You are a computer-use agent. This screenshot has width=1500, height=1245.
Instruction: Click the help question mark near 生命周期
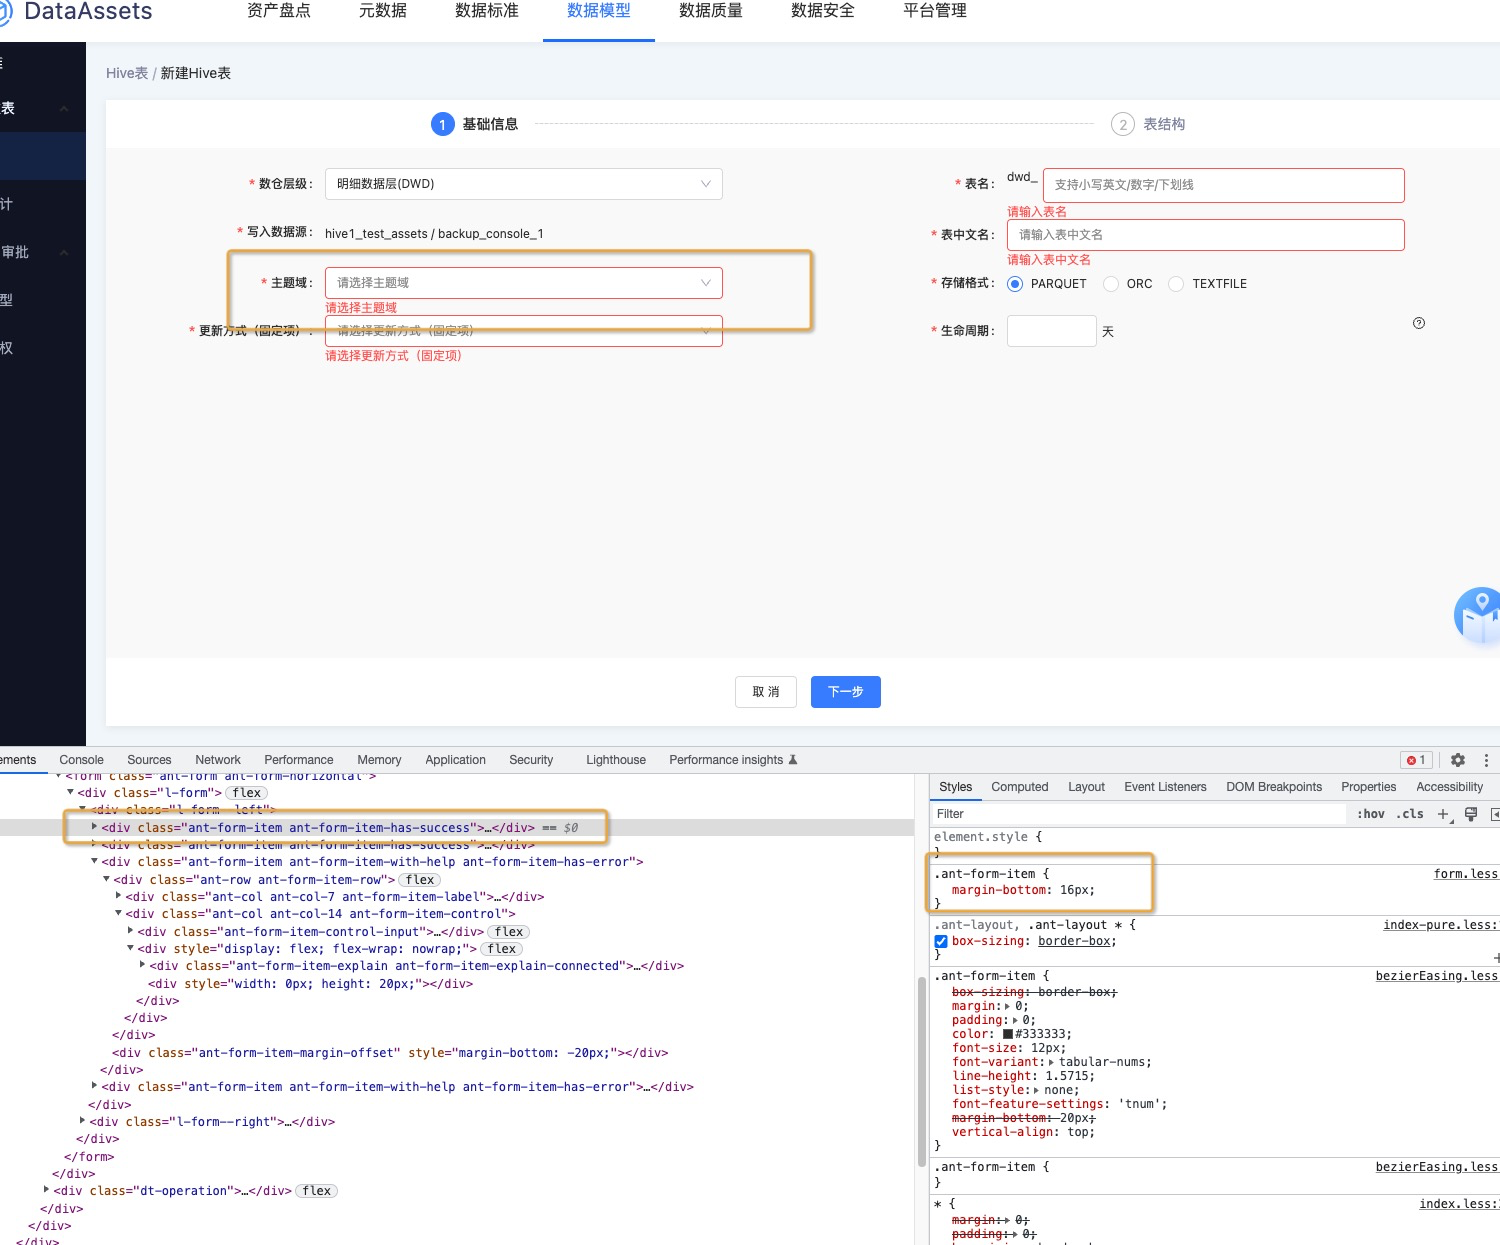pyautogui.click(x=1418, y=322)
